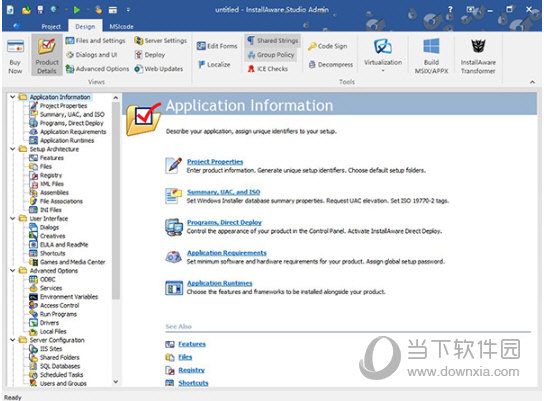Screen dimensions: 544x401
Task: Select File Associations tree item
Action: pyautogui.click(x=61, y=201)
